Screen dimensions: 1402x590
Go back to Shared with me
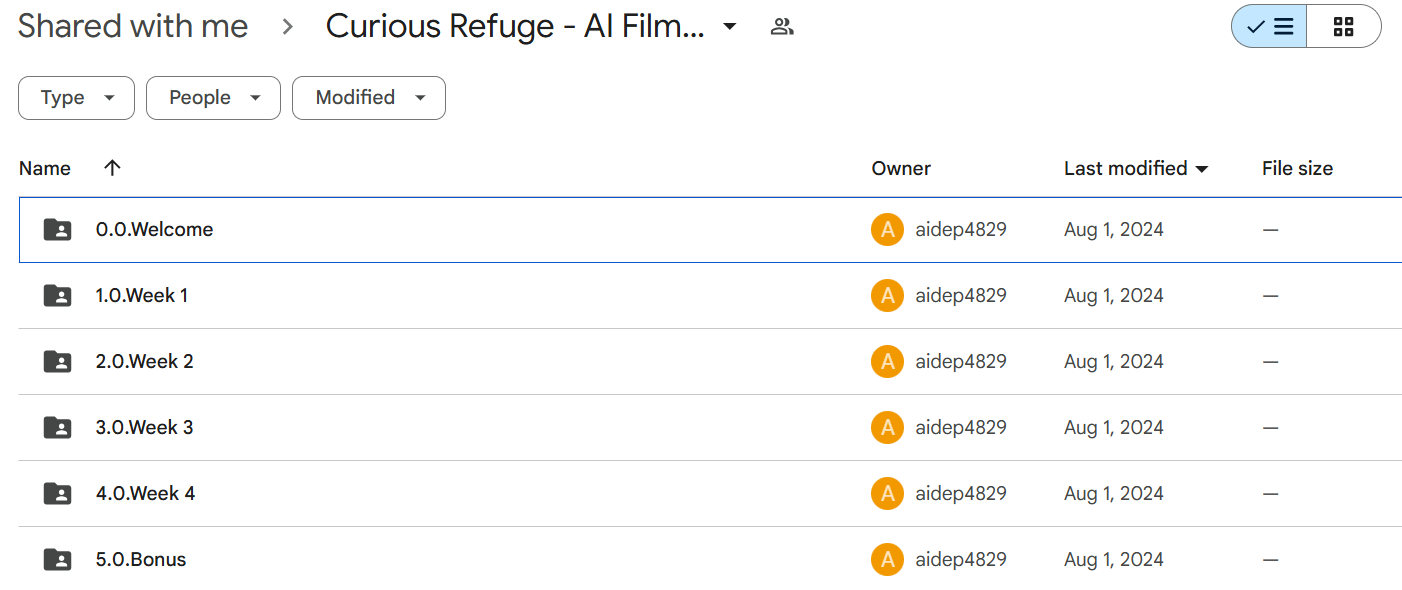133,27
